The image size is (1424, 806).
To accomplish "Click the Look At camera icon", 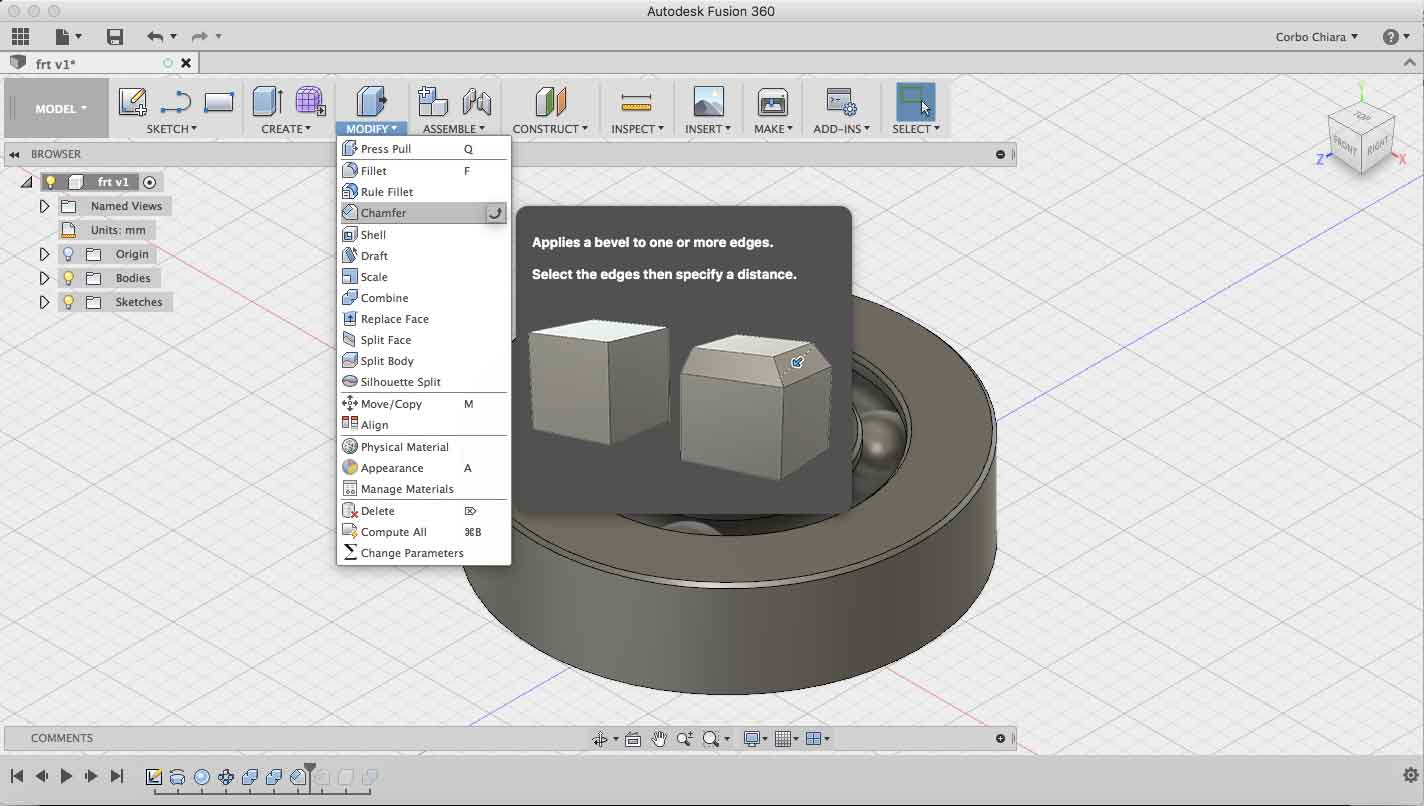I will (633, 739).
